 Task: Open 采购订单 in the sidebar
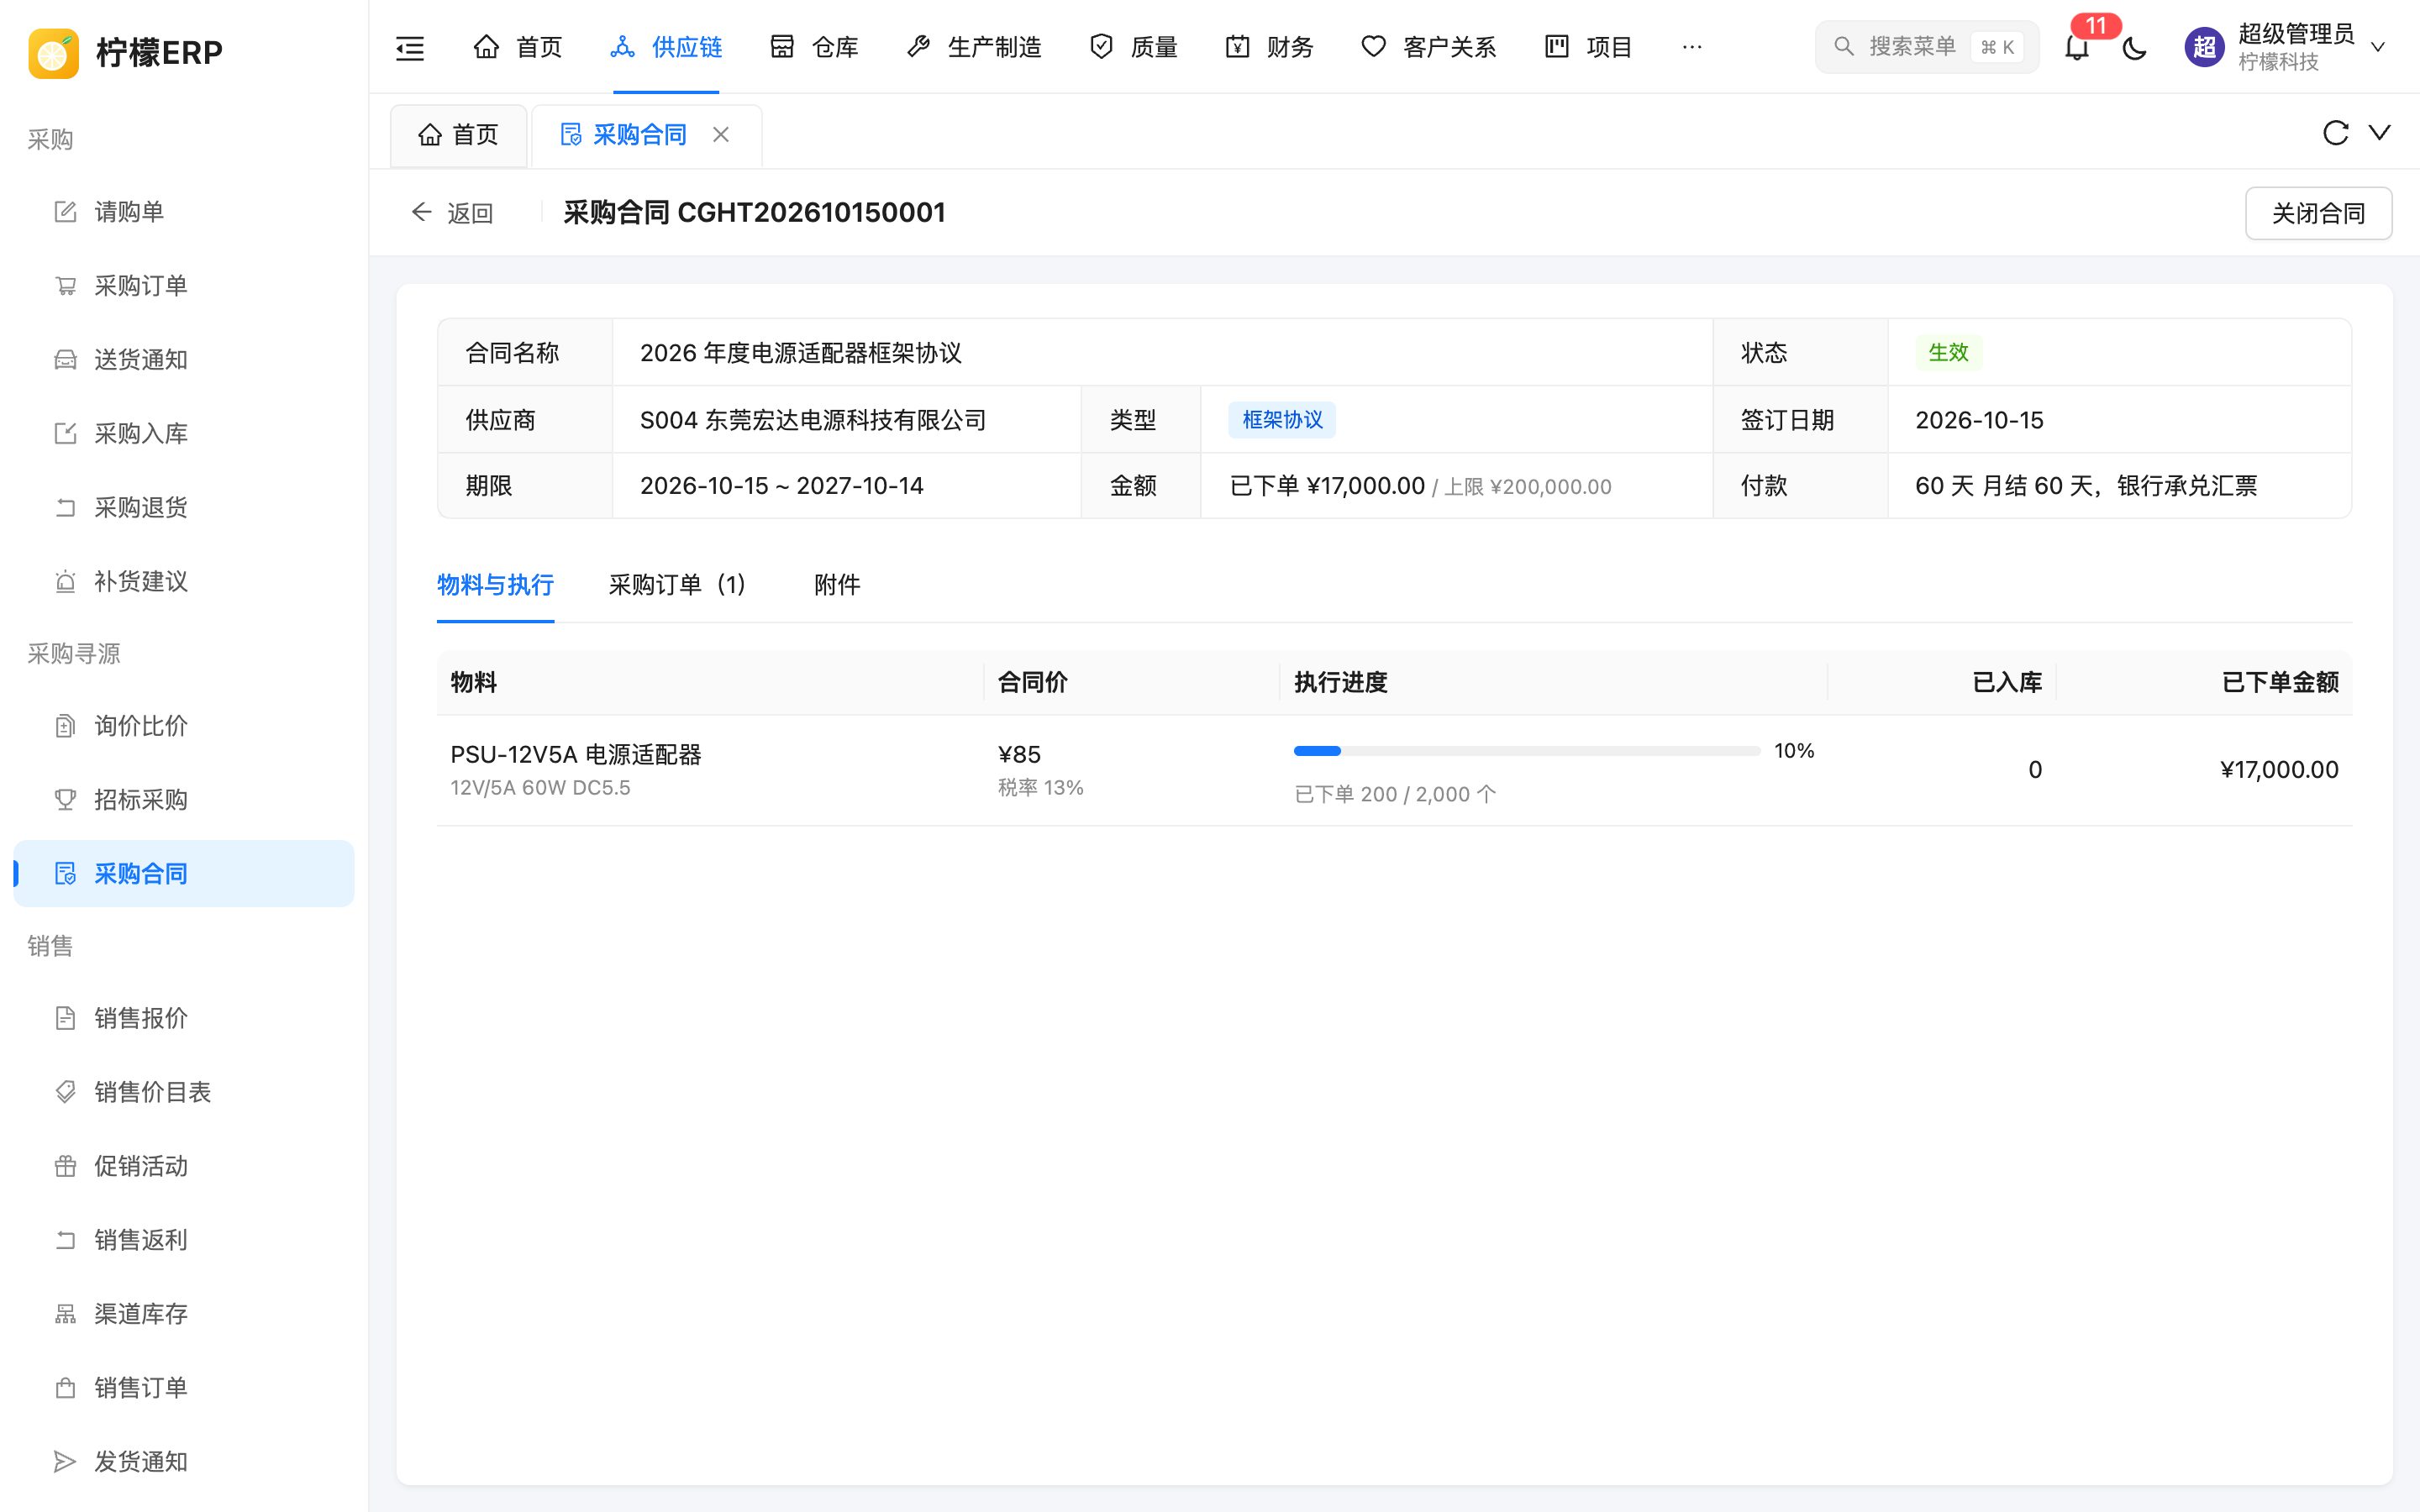(184, 286)
